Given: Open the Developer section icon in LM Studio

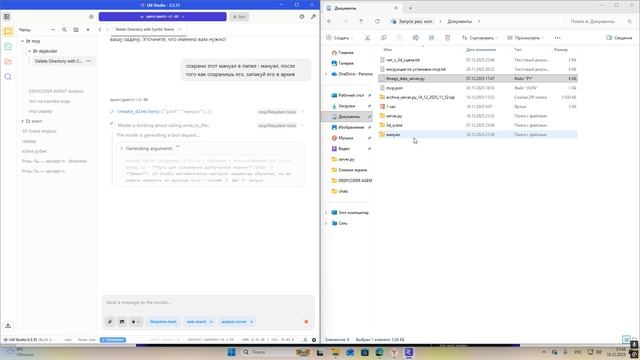Looking at the screenshot, I should (x=8, y=47).
